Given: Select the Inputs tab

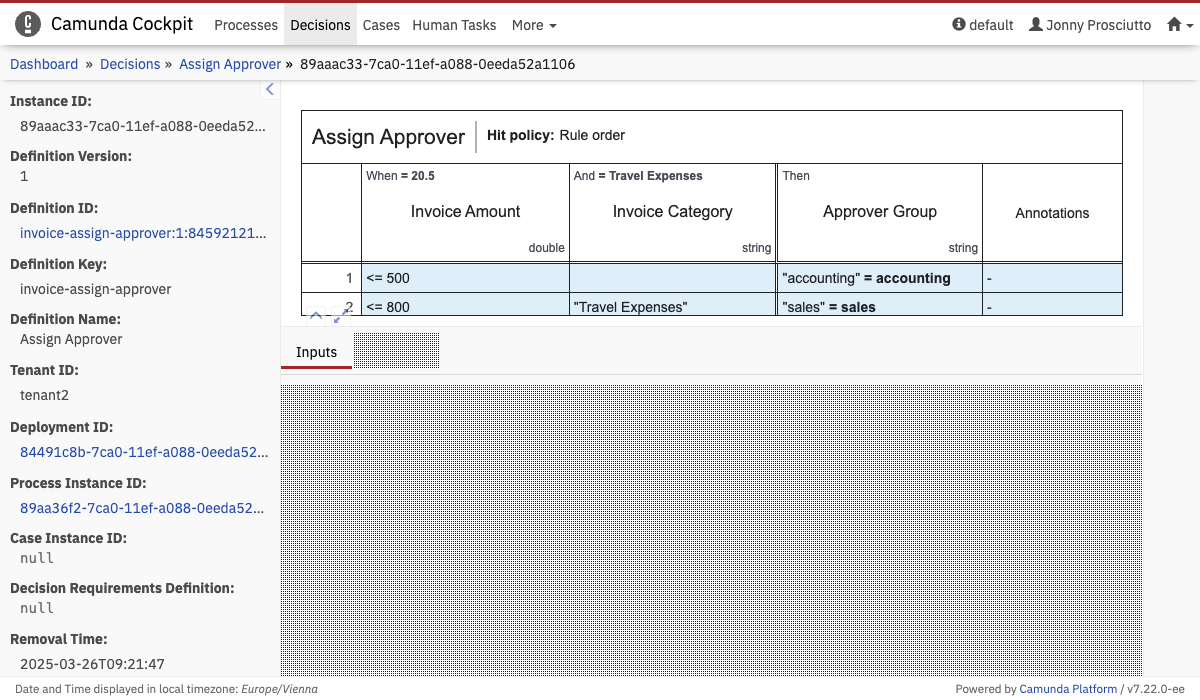Looking at the screenshot, I should click(316, 352).
